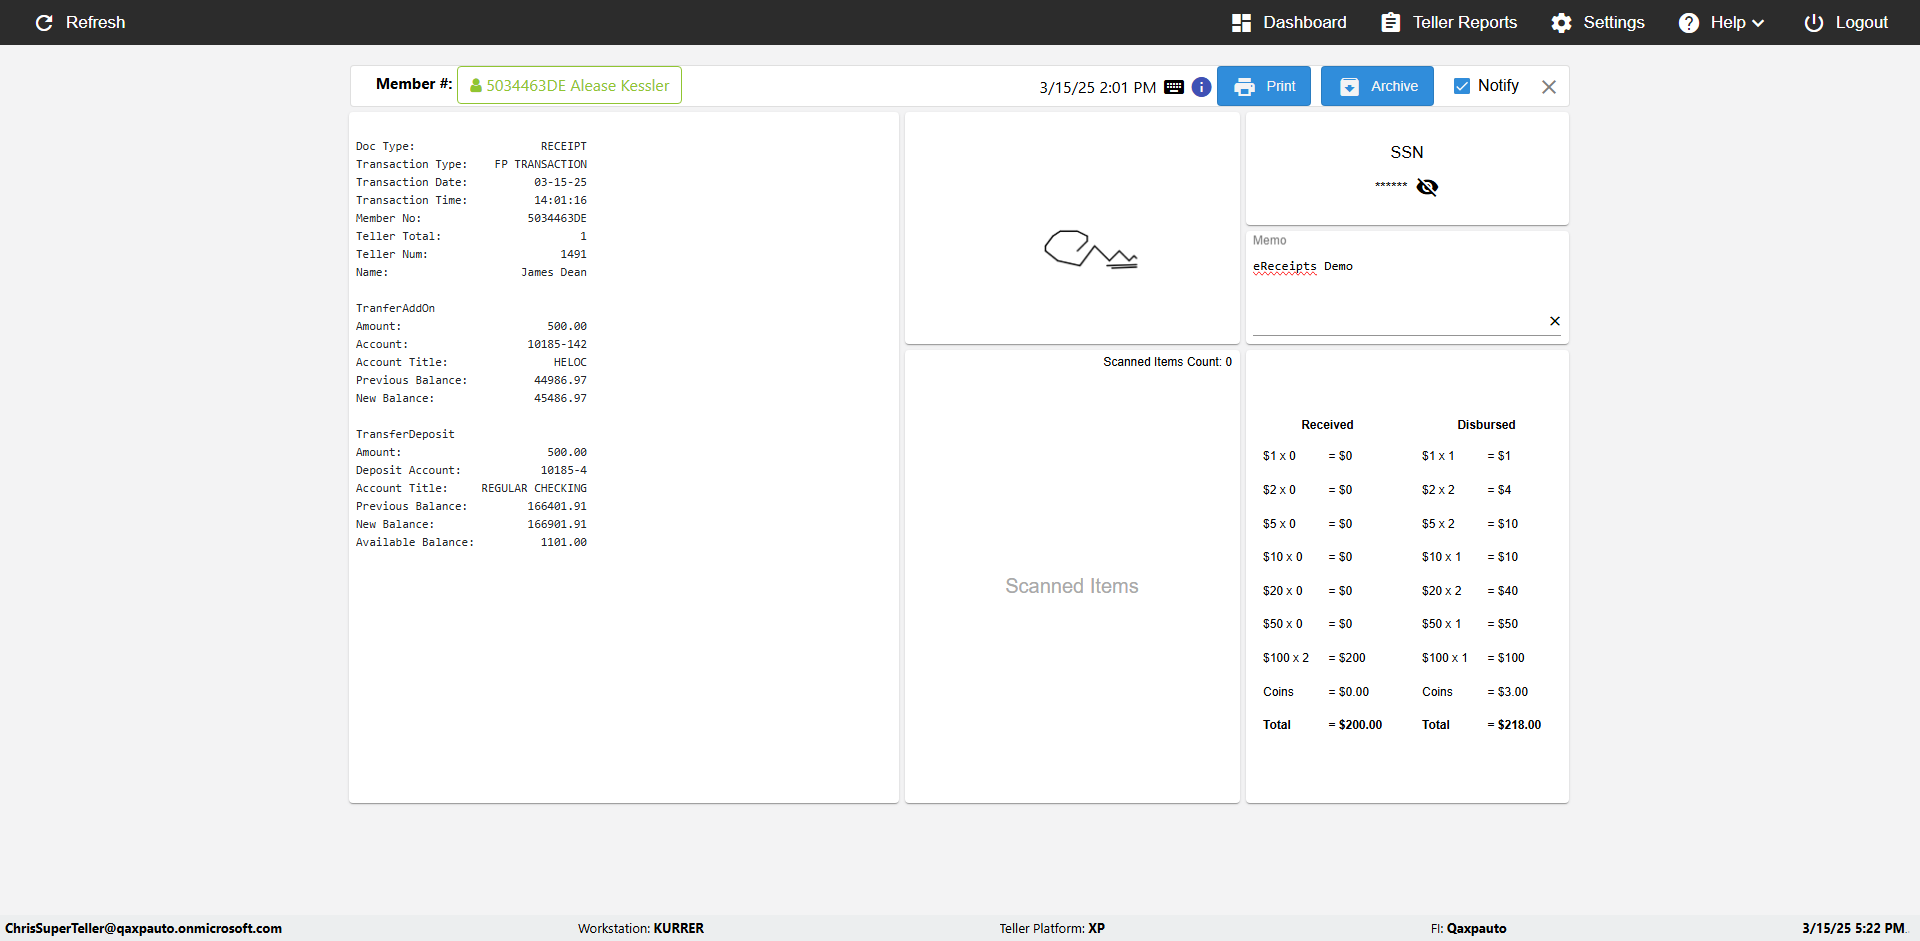Image resolution: width=1920 pixels, height=941 pixels.
Task: Click the Help question mark icon
Action: (x=1688, y=23)
